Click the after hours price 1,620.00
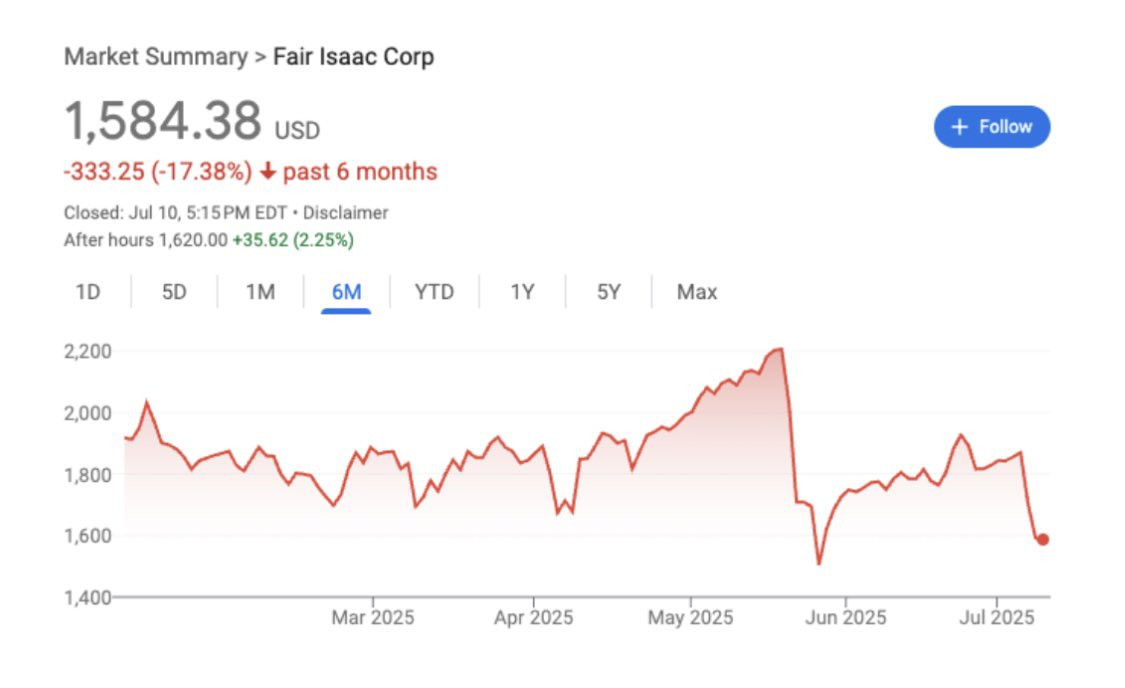This screenshot has width=1125, height=688. (193, 240)
